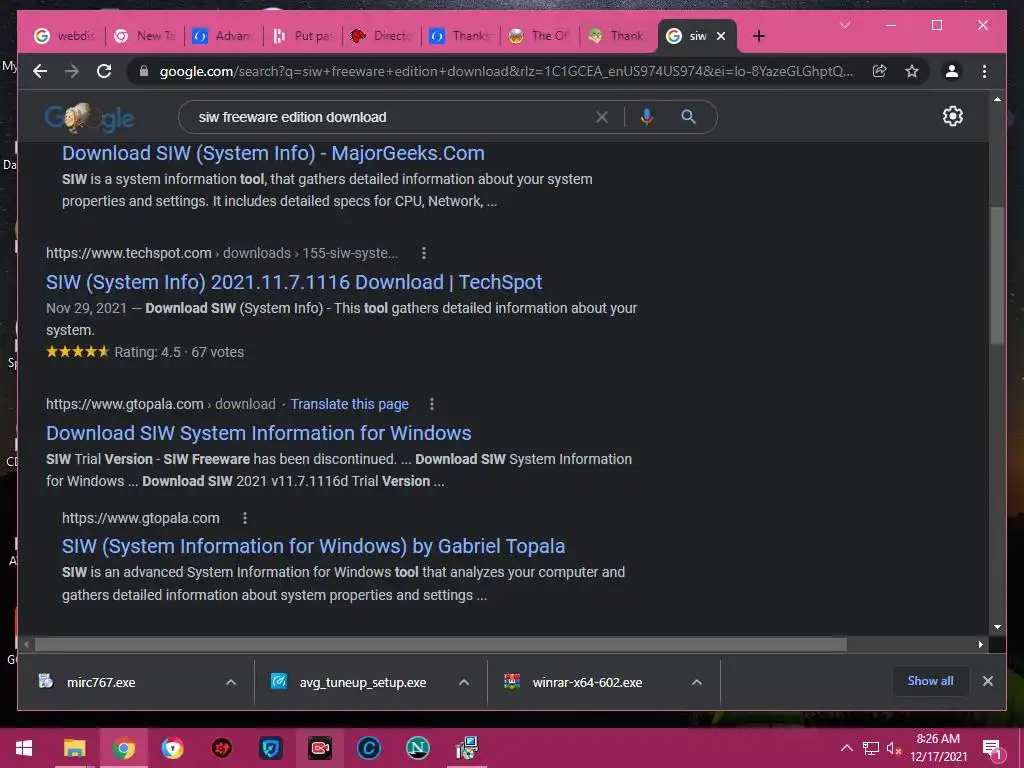
Task: Click the Chrome taskbar icon
Action: point(123,748)
